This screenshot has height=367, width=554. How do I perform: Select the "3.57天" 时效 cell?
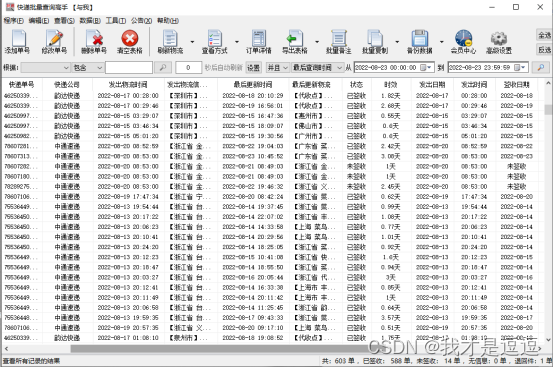pos(391,318)
